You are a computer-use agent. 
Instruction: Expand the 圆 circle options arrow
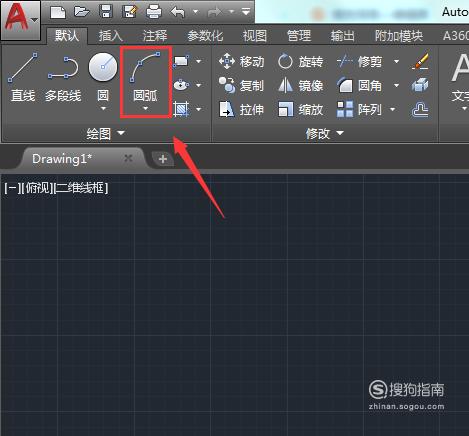click(x=103, y=108)
